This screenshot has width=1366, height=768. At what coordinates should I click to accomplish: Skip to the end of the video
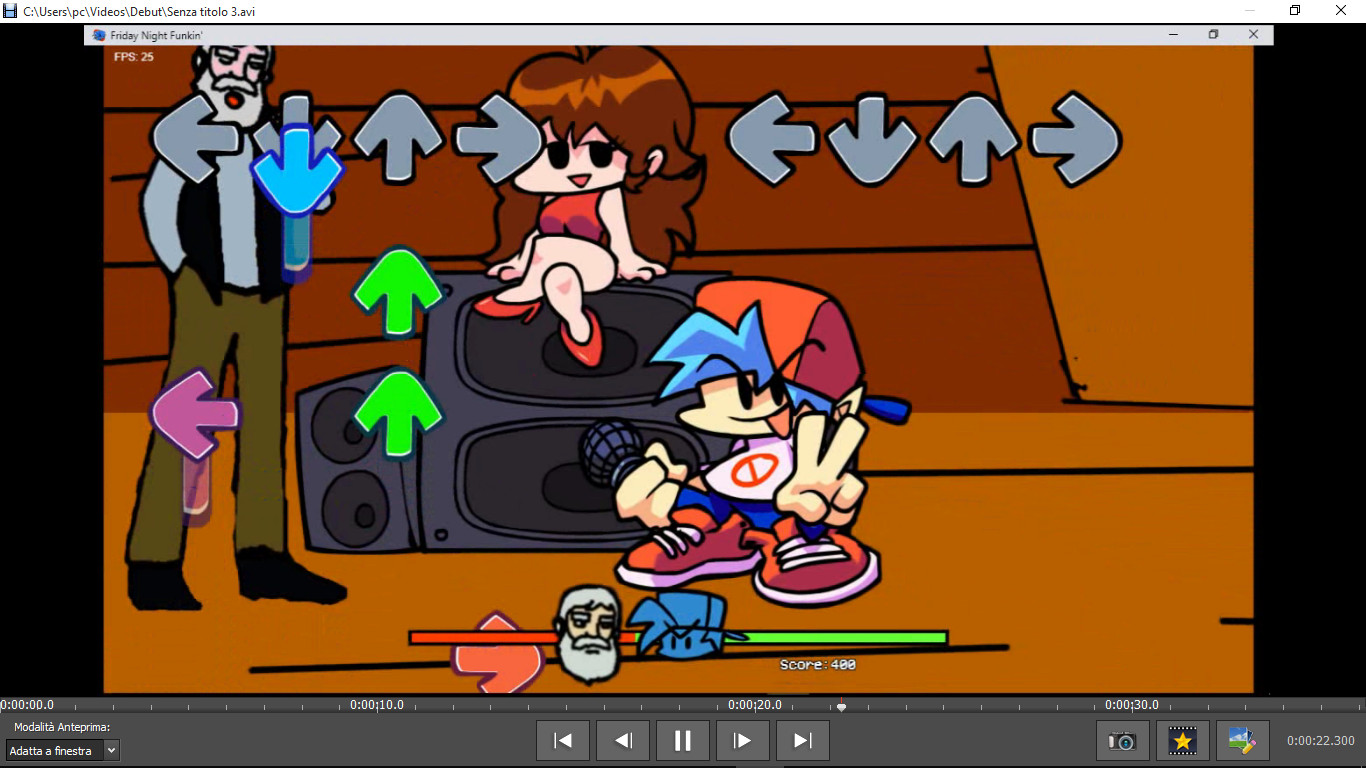coord(803,741)
